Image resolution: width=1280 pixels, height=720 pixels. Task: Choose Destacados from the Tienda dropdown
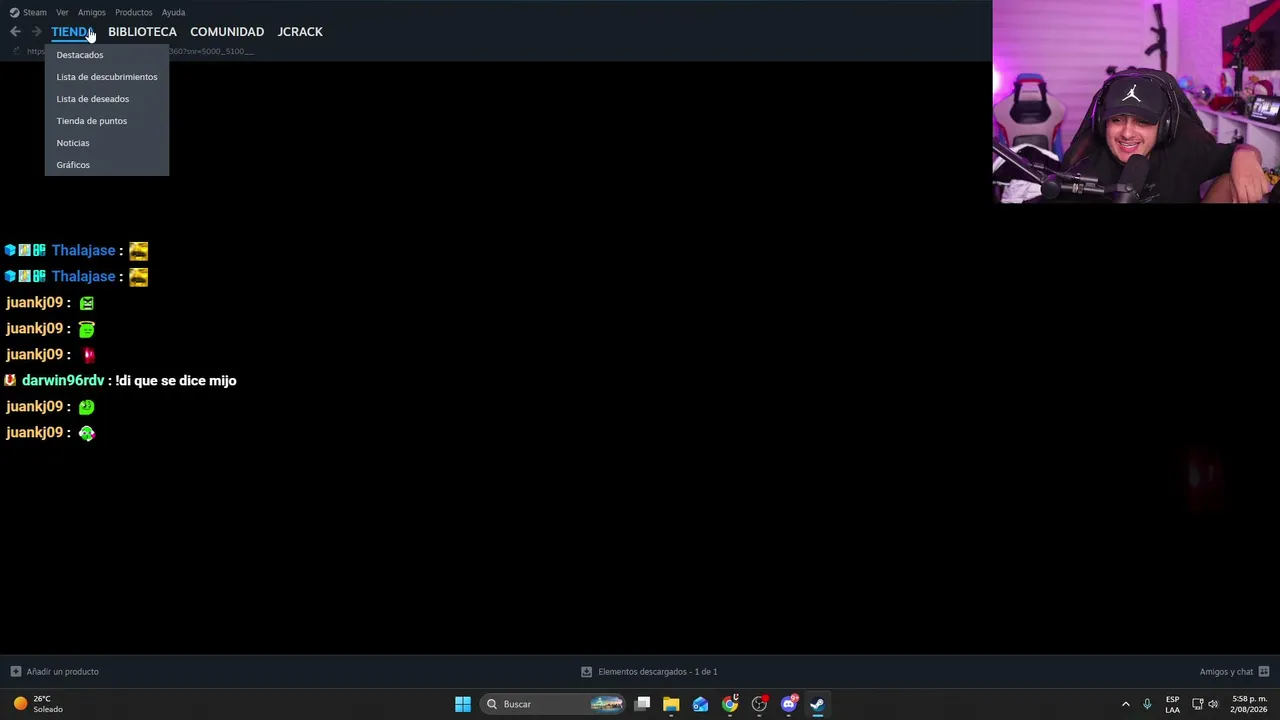coord(107,55)
